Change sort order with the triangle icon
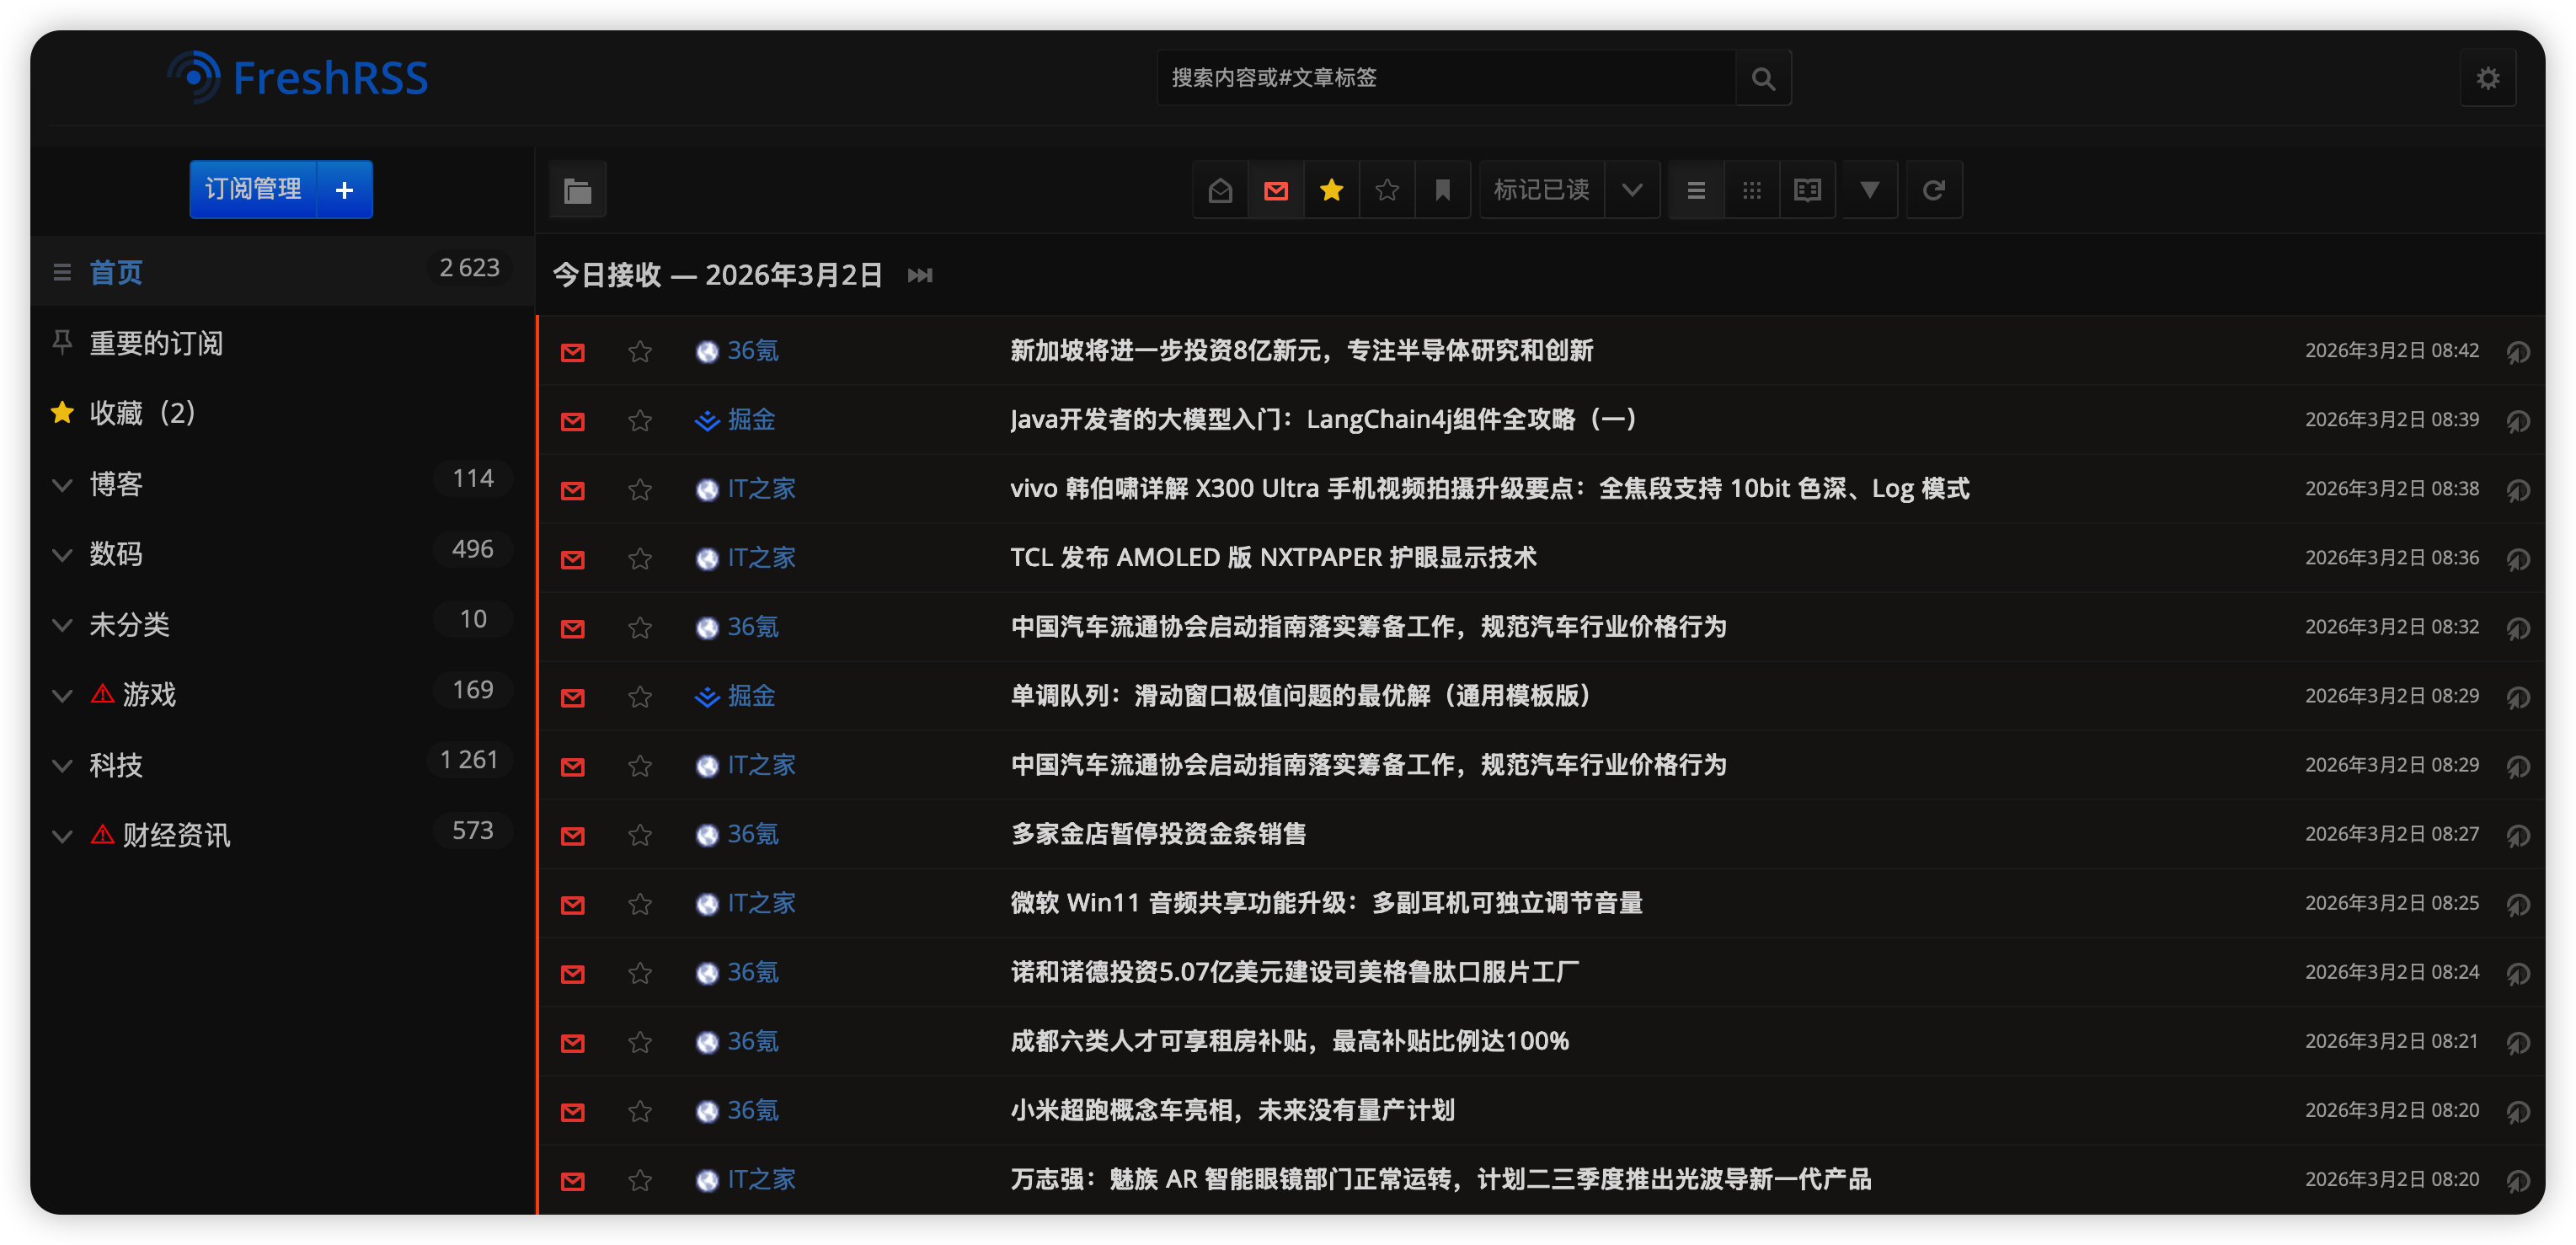This screenshot has height=1245, width=2576. click(1870, 190)
